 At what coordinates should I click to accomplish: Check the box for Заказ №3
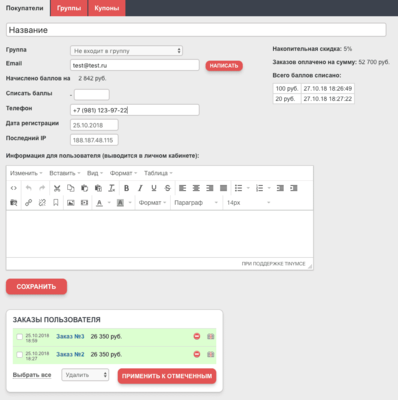(20, 337)
